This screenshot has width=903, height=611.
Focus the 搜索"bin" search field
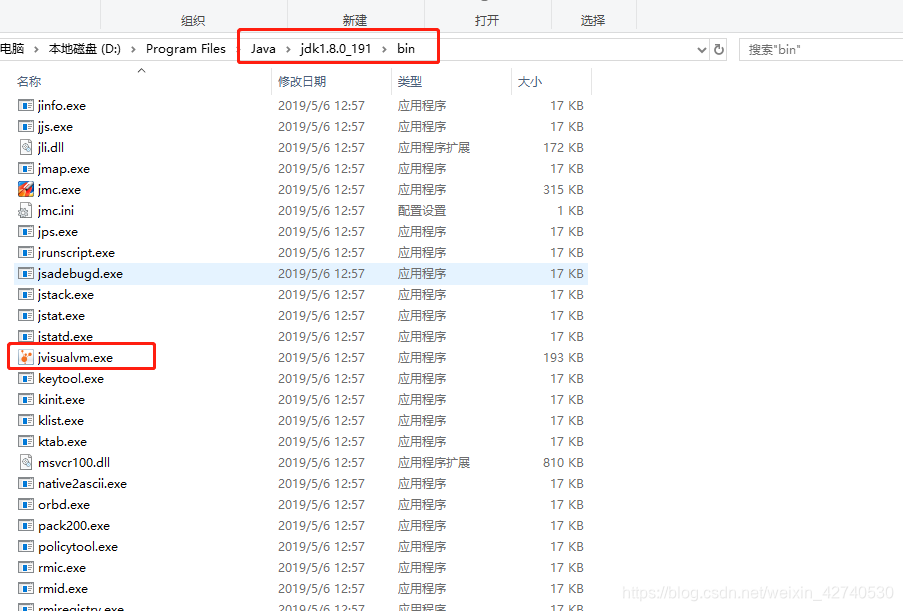[821, 50]
